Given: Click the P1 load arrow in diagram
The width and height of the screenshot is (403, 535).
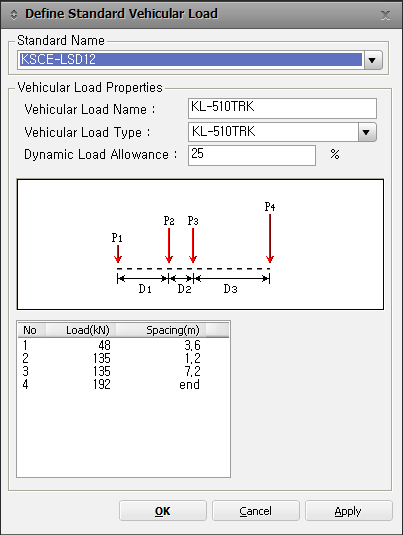Looking at the screenshot, I should [118, 254].
